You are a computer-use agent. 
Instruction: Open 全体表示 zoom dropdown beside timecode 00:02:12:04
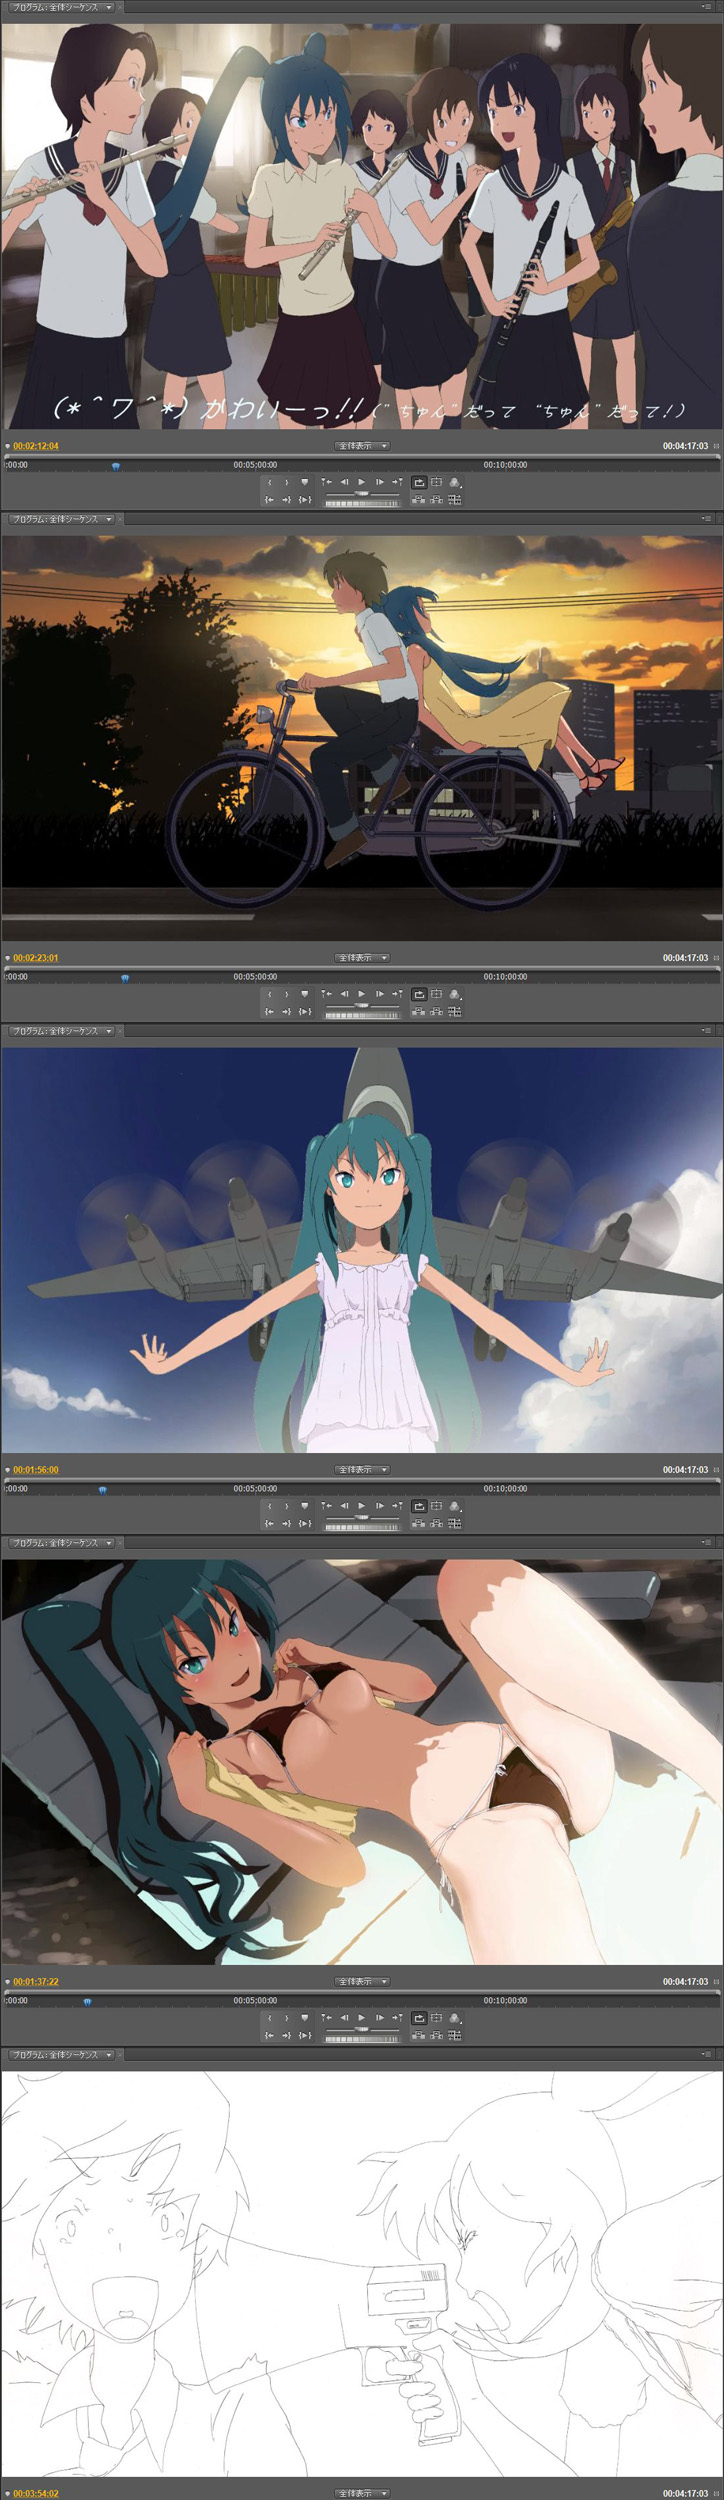point(361,446)
